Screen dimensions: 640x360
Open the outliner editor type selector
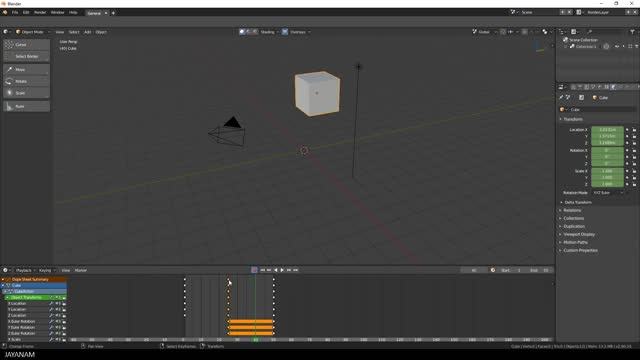(562, 32)
